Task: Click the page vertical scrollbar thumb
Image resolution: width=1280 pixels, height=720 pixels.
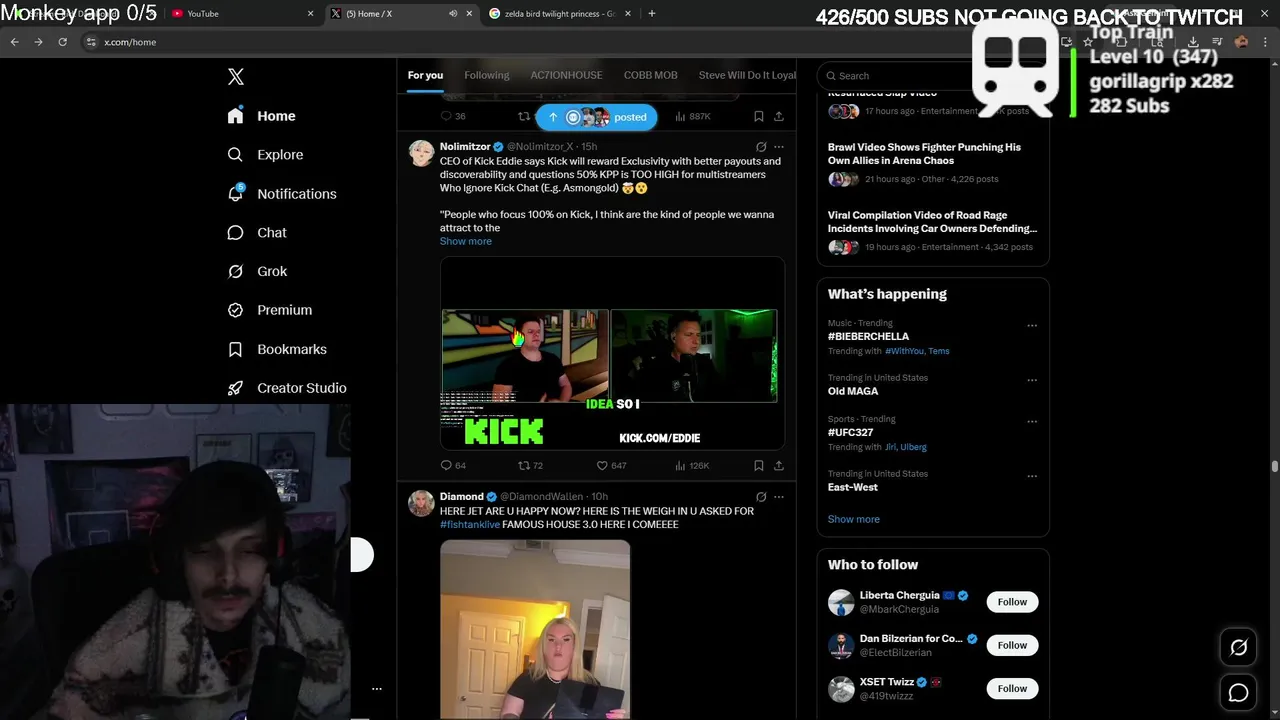Action: tap(1274, 467)
